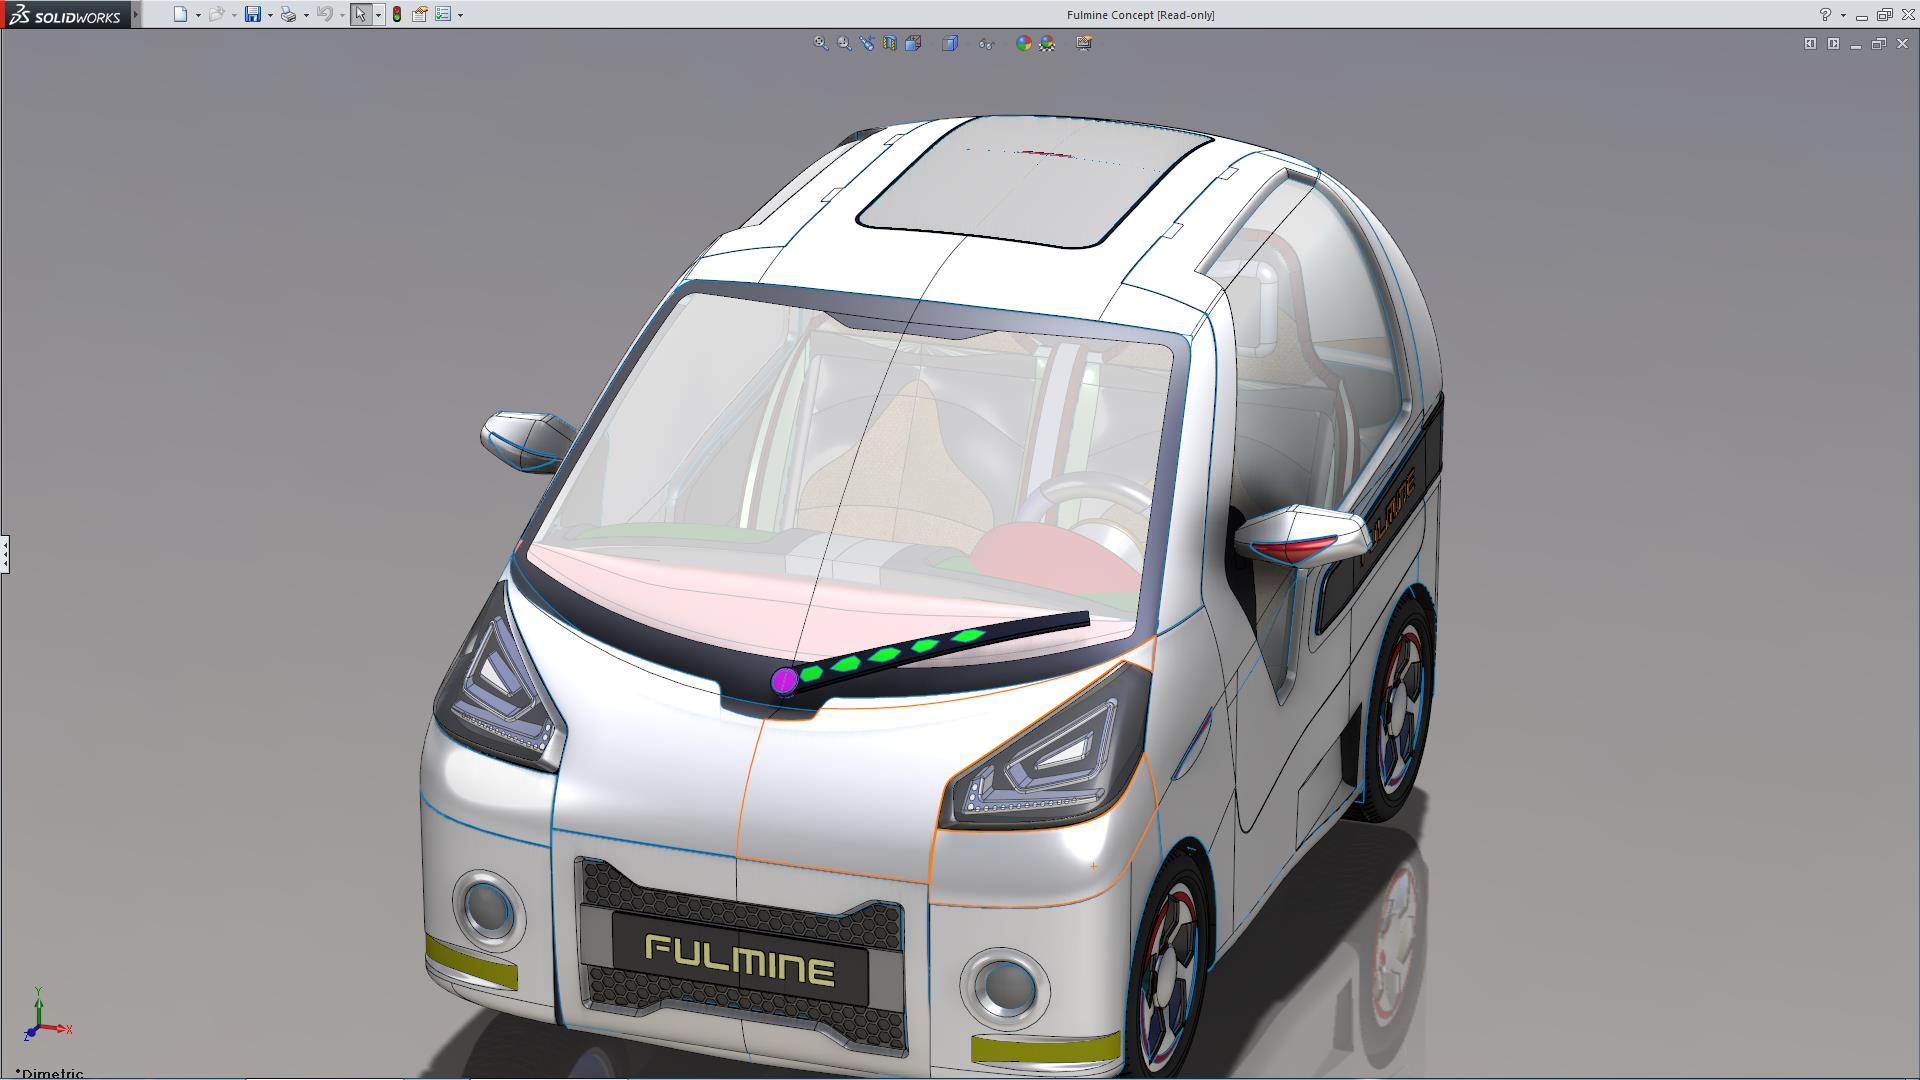Viewport: 1920px width, 1080px height.
Task: Click the Edit Appearance color ball
Action: [x=1023, y=43]
